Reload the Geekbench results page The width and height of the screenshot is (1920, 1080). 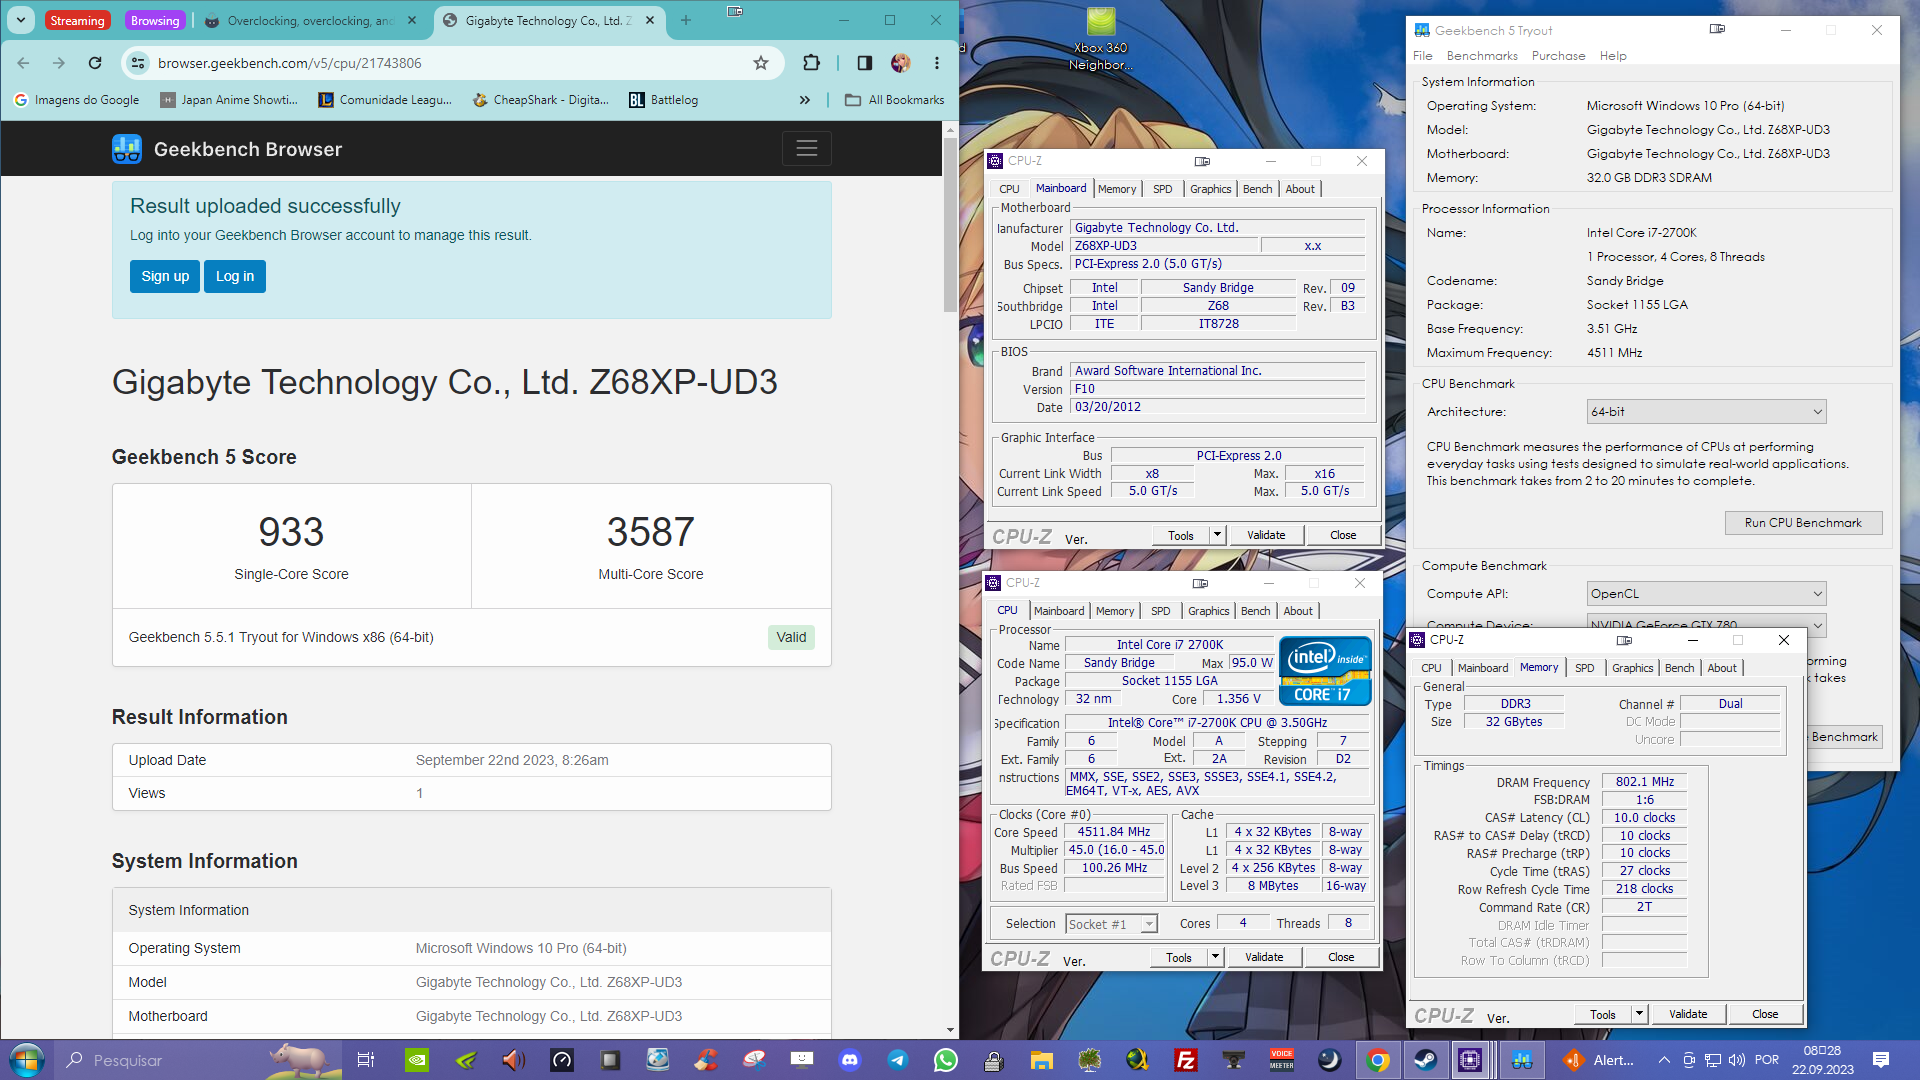tap(95, 63)
